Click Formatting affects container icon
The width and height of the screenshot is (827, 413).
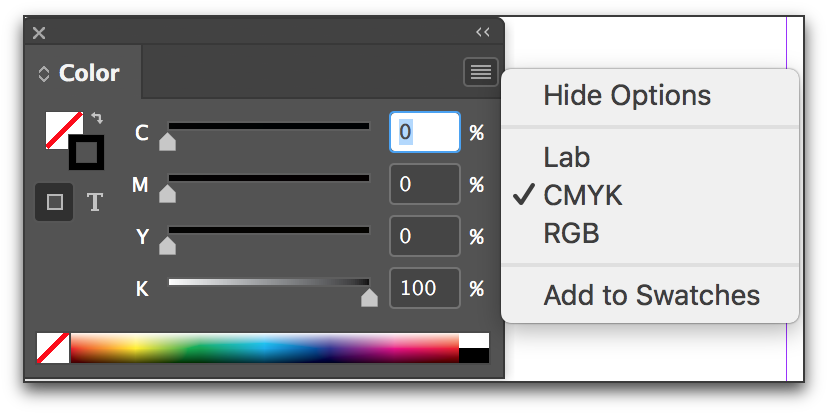(x=54, y=202)
